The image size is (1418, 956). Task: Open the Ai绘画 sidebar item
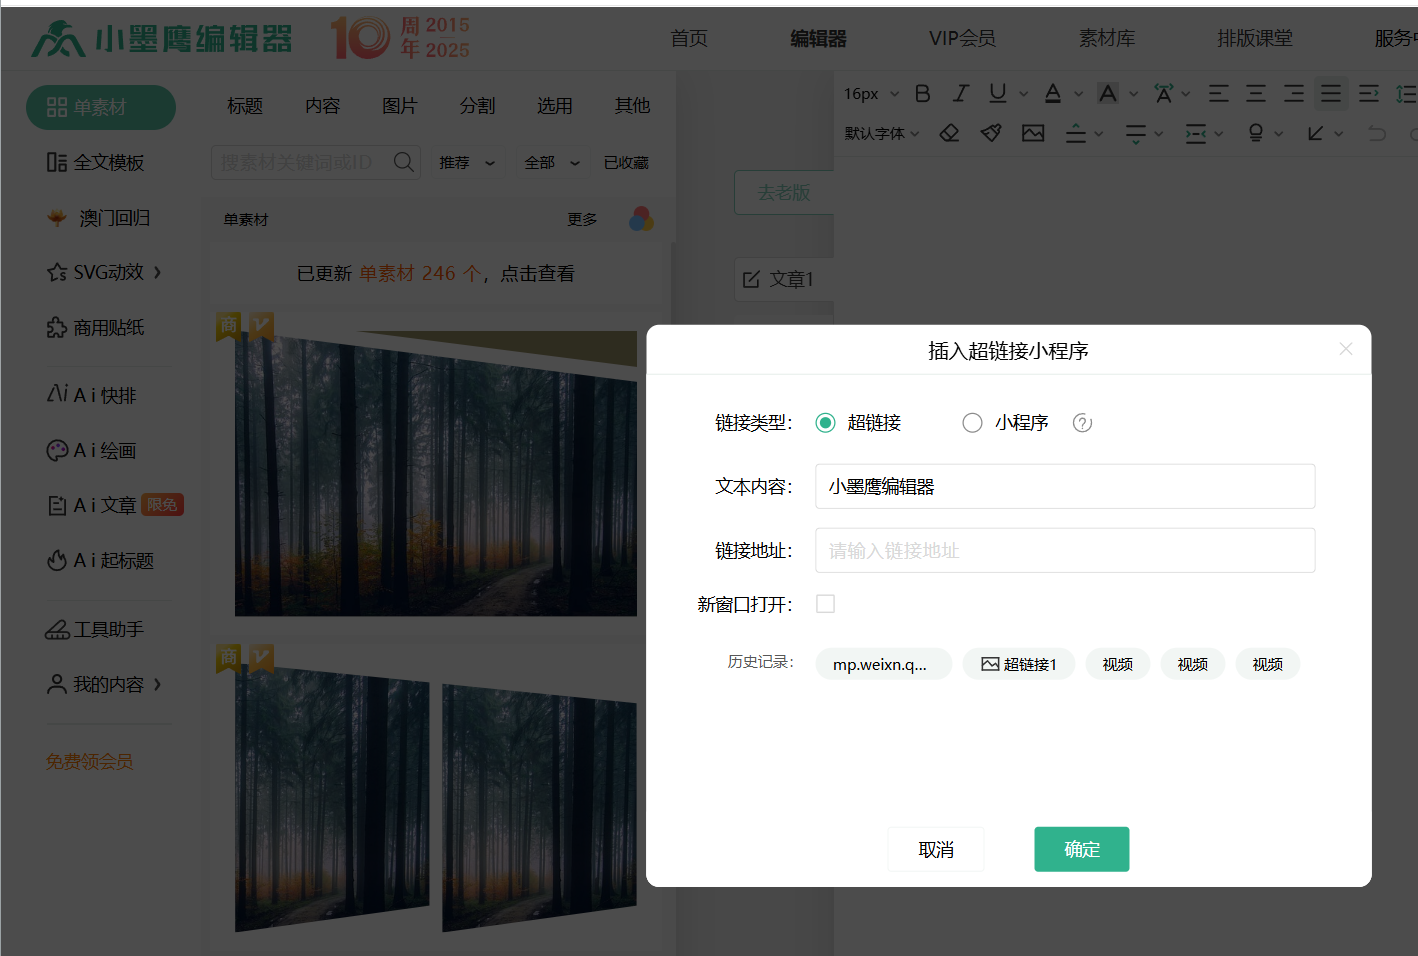pos(92,451)
